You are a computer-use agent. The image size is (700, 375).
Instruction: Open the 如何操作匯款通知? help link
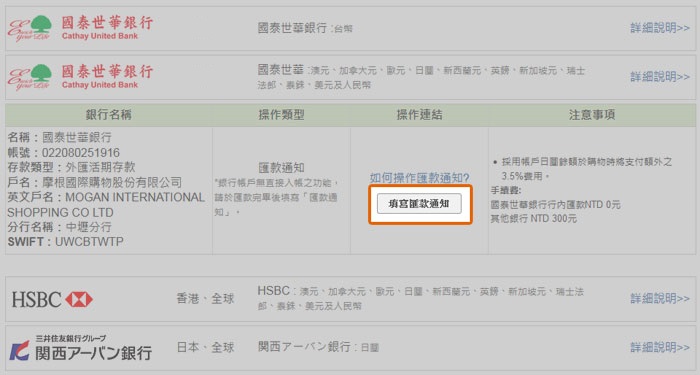coord(419,178)
